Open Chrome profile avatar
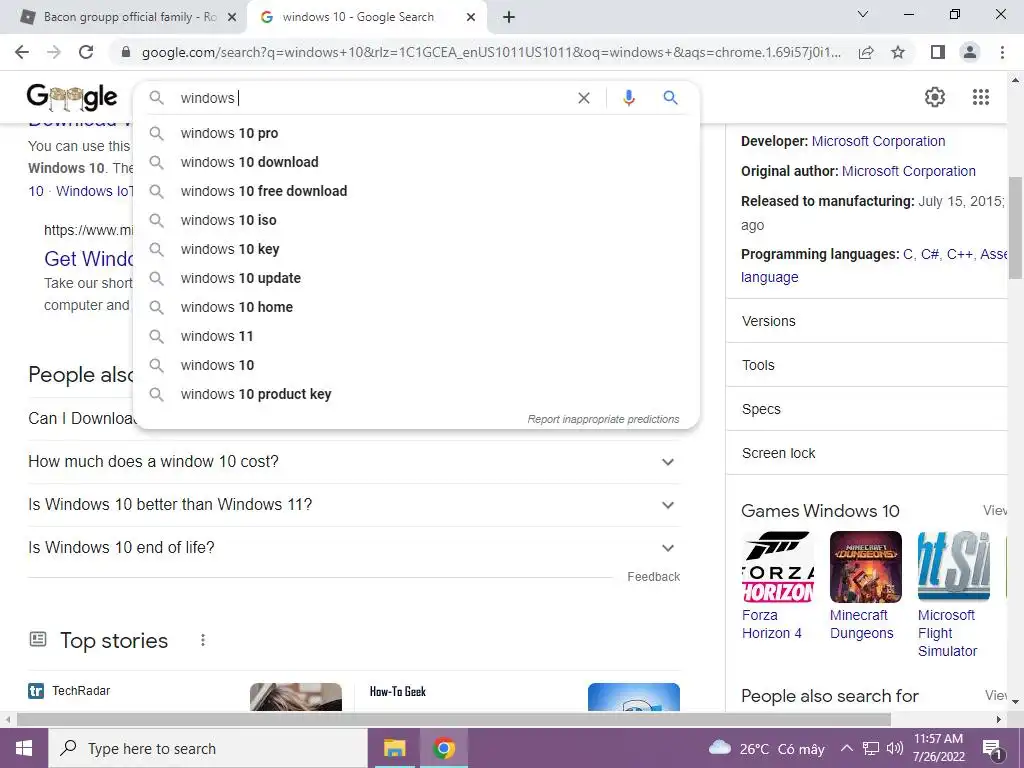The image size is (1024, 768). click(x=970, y=52)
